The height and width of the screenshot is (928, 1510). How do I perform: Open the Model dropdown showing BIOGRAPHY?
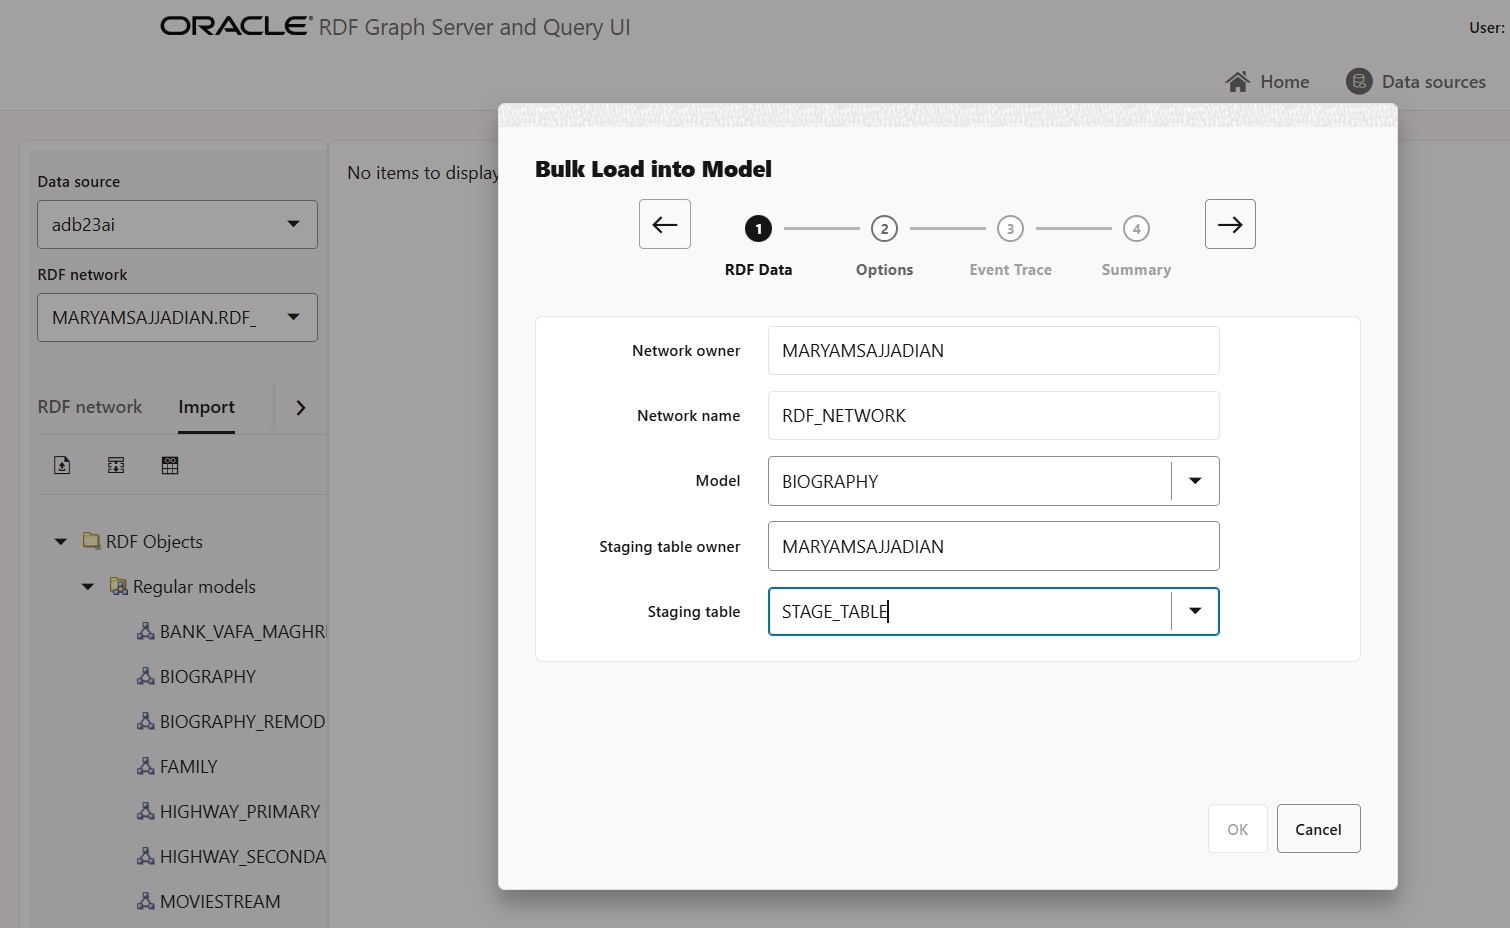pyautogui.click(x=1195, y=481)
